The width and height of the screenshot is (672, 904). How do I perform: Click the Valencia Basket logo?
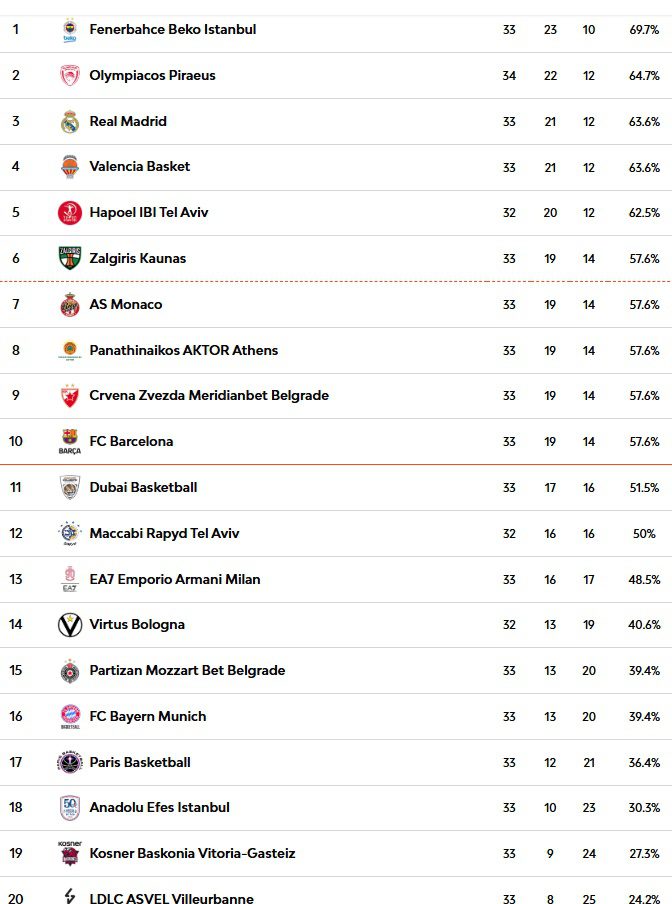70,167
